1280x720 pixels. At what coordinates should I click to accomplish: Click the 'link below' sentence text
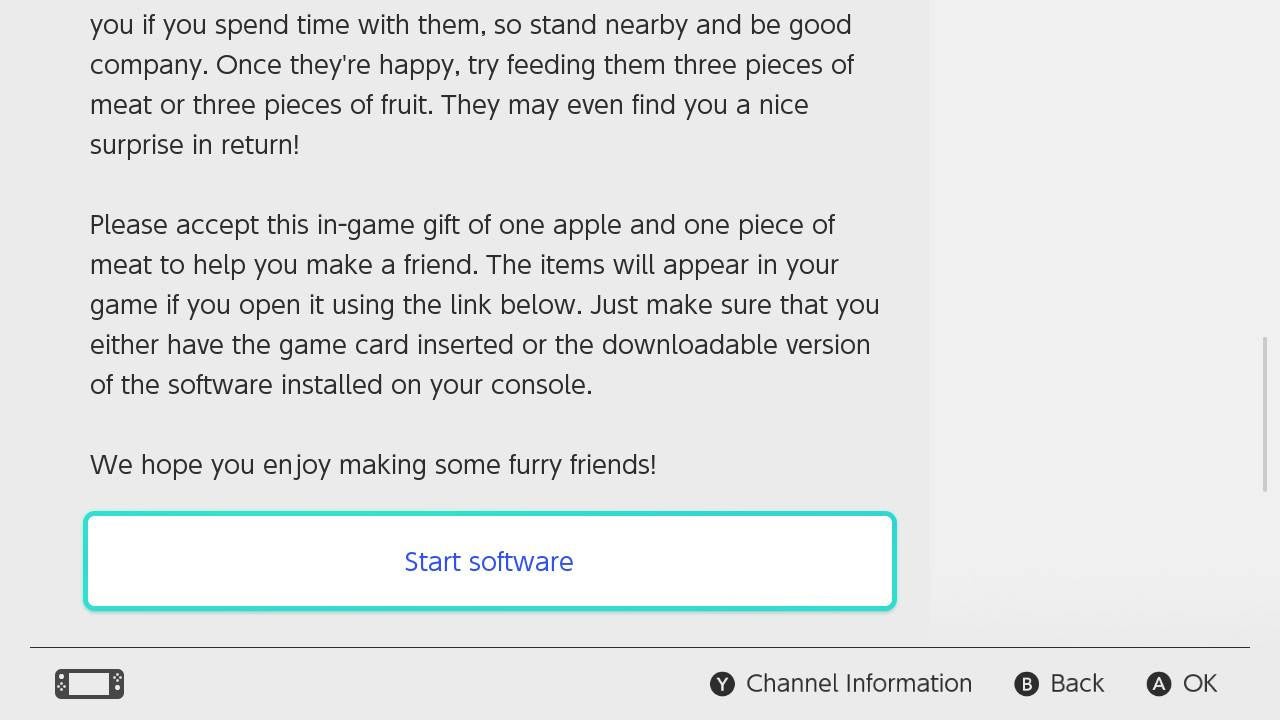[485, 305]
